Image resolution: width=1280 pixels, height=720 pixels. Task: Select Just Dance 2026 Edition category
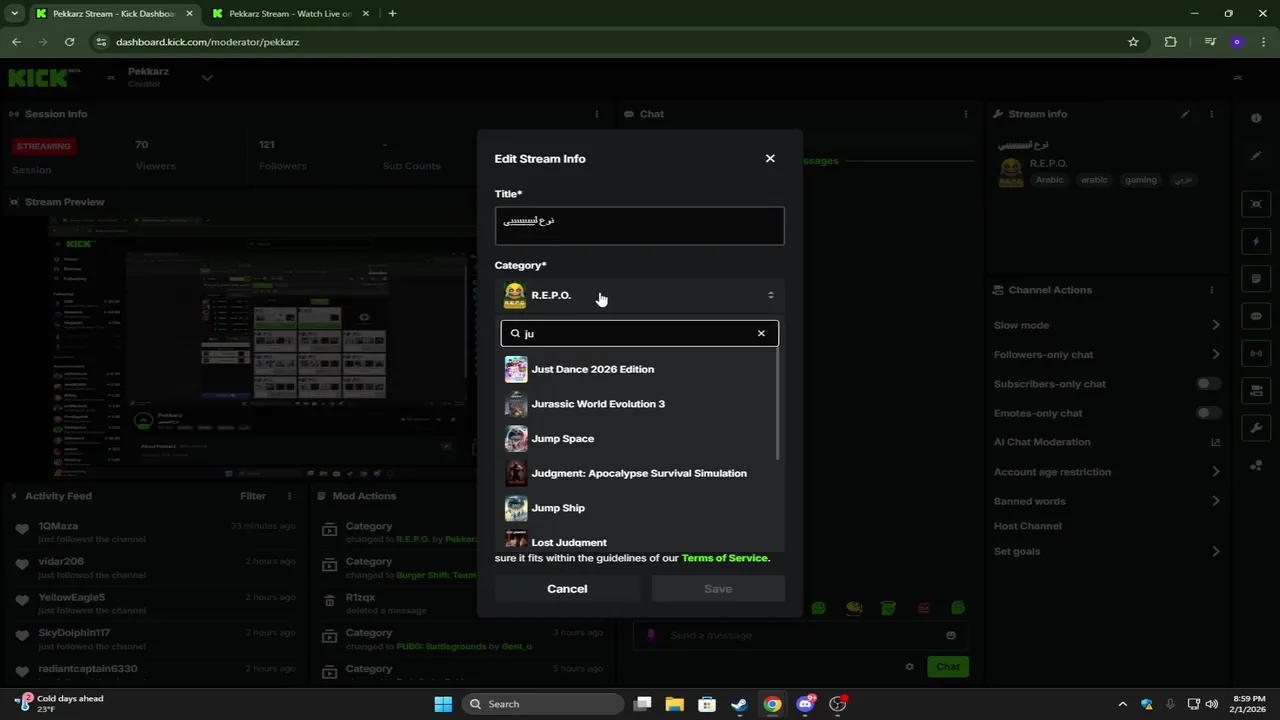tap(640, 369)
